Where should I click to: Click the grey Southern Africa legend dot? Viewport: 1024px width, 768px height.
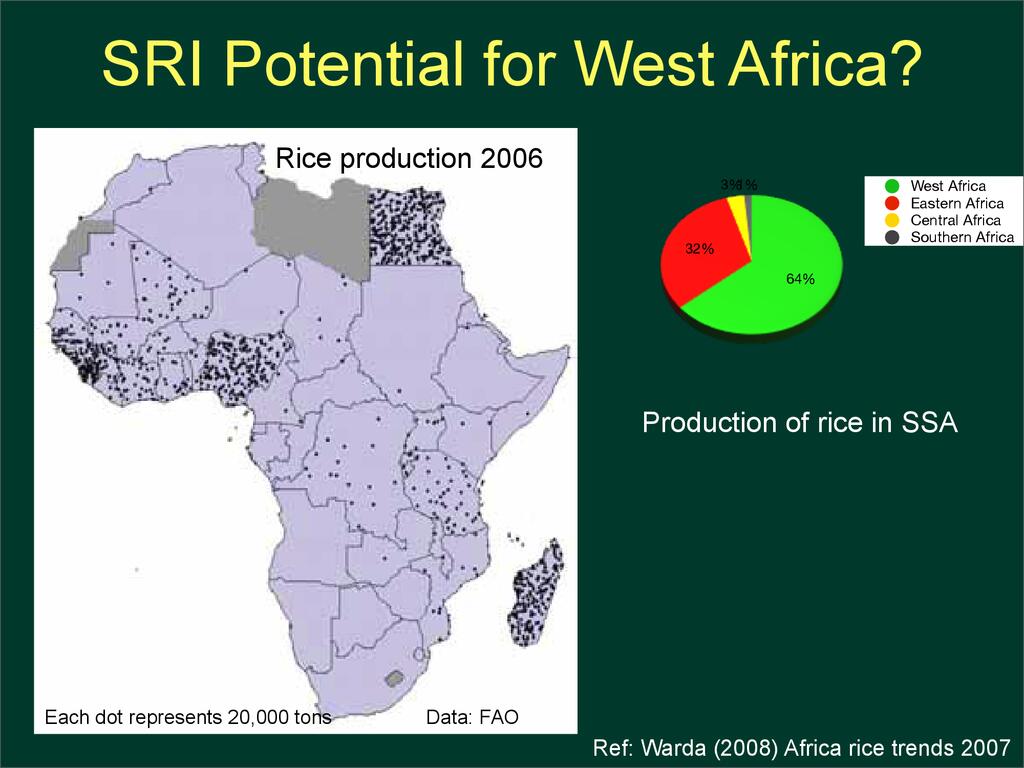click(891, 237)
